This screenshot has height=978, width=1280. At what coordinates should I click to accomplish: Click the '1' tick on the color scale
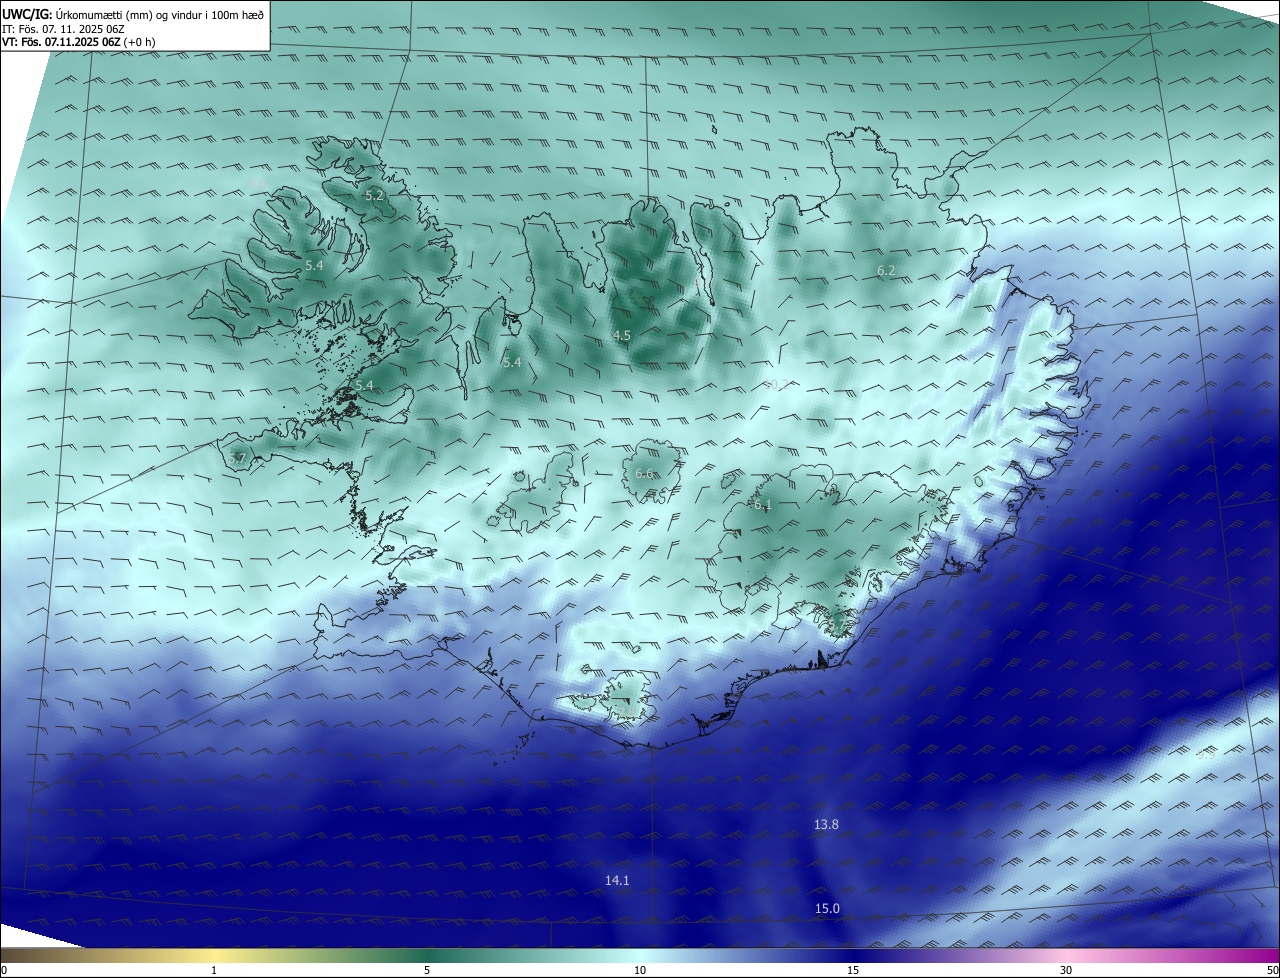(x=214, y=970)
